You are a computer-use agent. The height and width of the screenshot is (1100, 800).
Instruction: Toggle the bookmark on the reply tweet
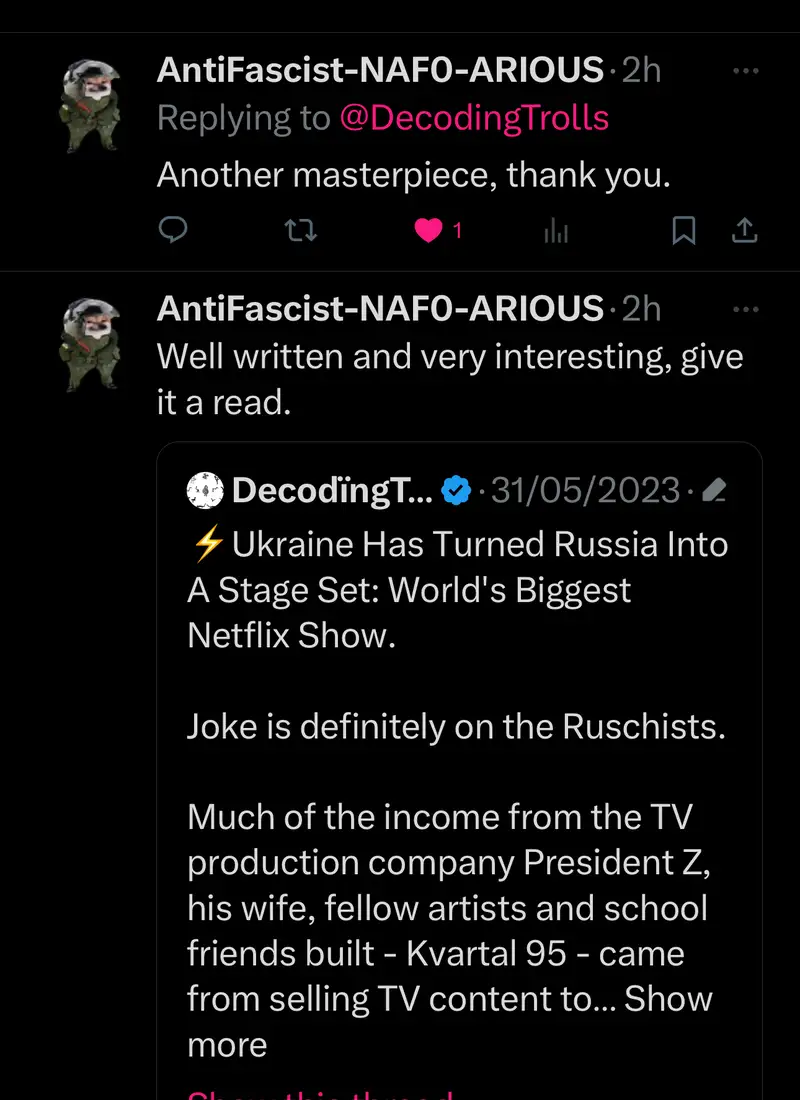683,231
